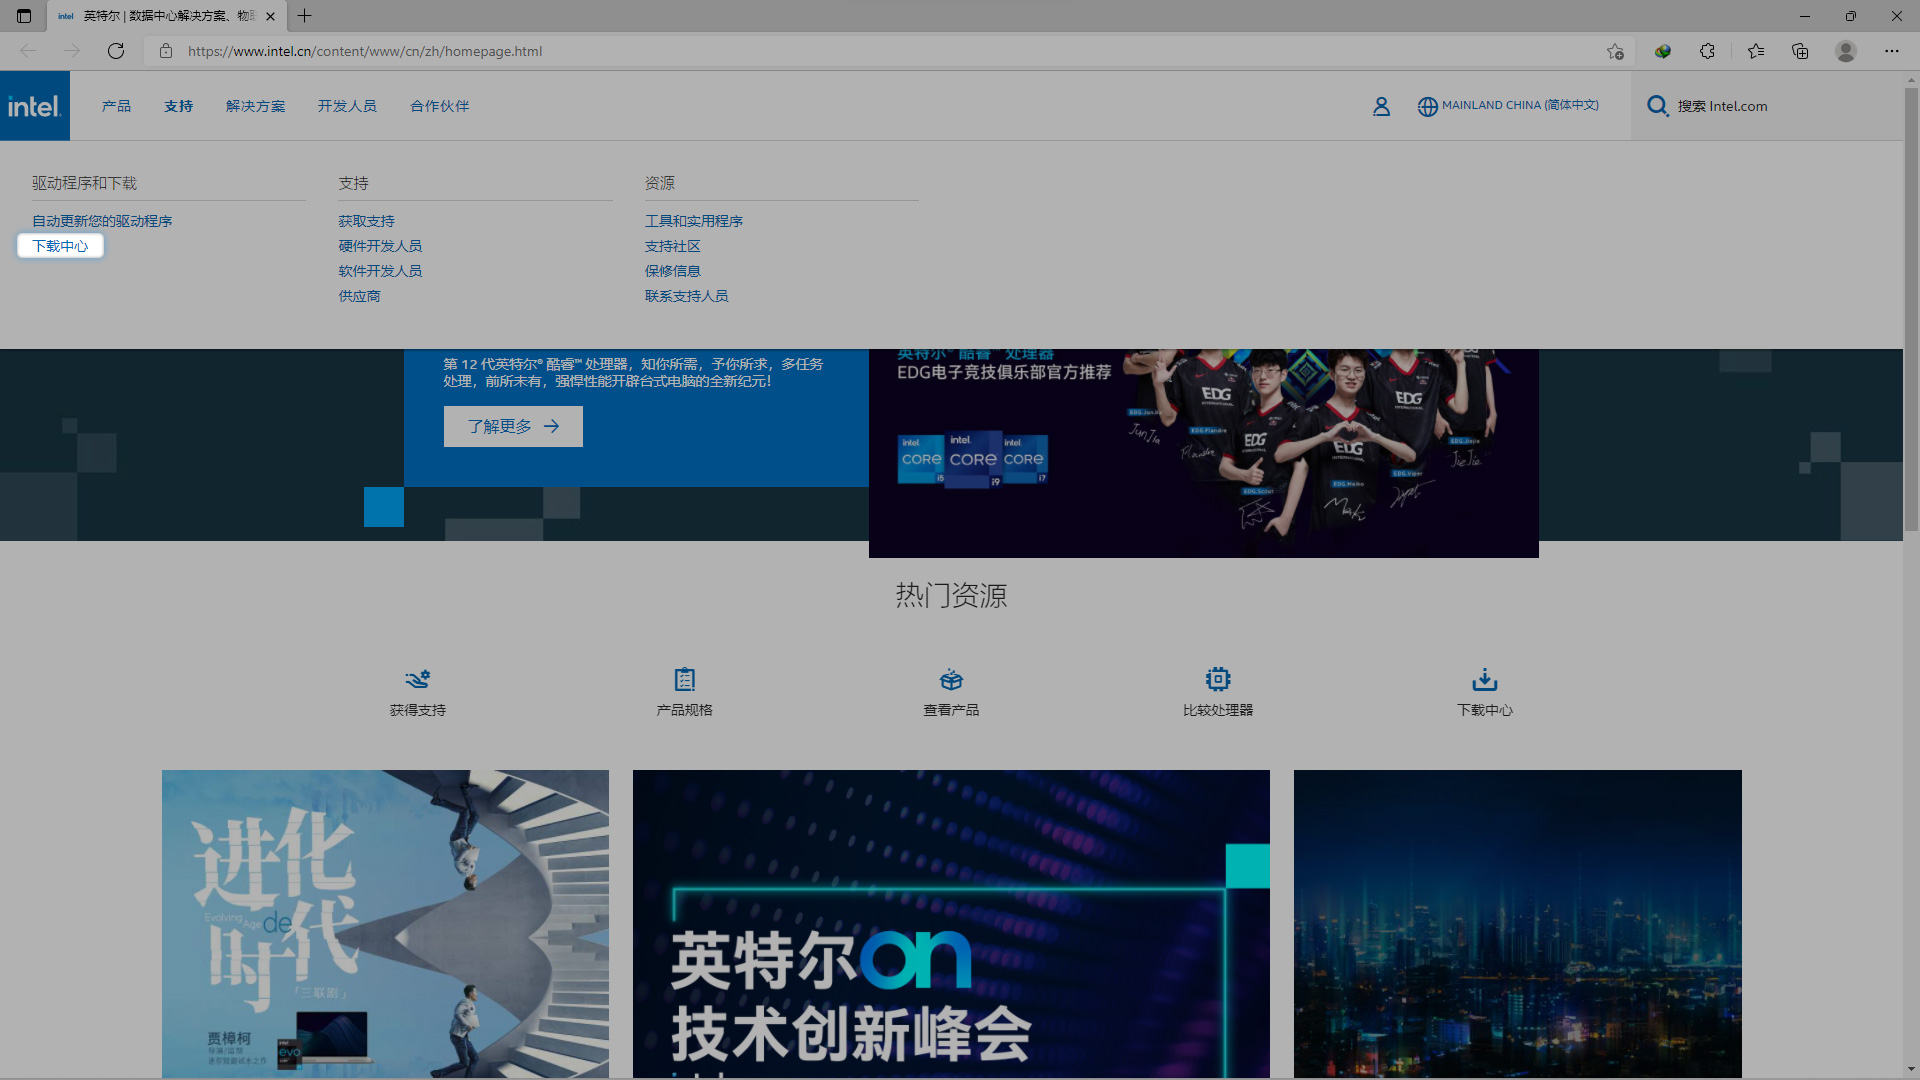The image size is (1920, 1080).
Task: Open 产品规格 clipboard icon
Action: click(684, 680)
